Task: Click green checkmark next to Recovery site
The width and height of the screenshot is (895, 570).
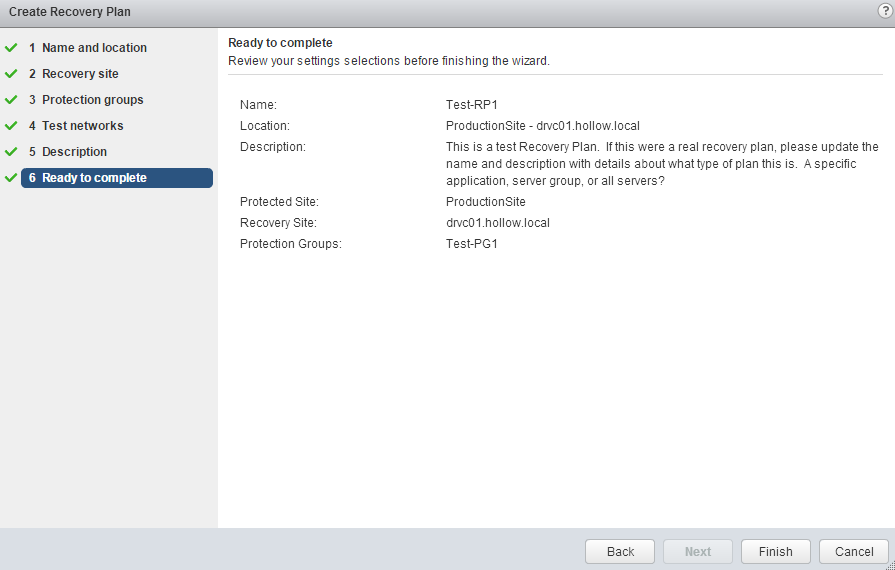Action: [x=11, y=74]
